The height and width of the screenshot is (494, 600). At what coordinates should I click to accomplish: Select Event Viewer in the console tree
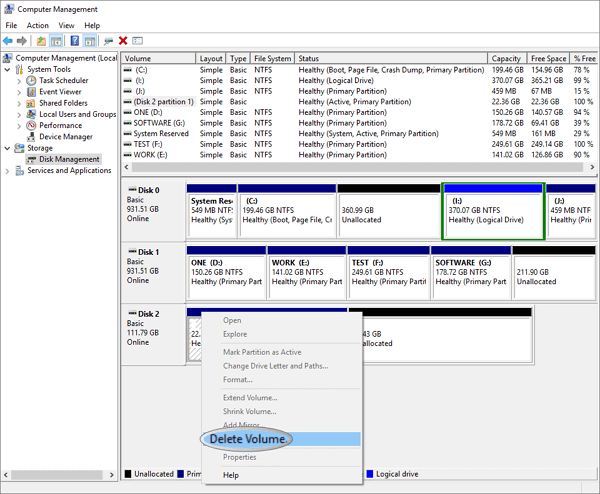click(x=59, y=91)
